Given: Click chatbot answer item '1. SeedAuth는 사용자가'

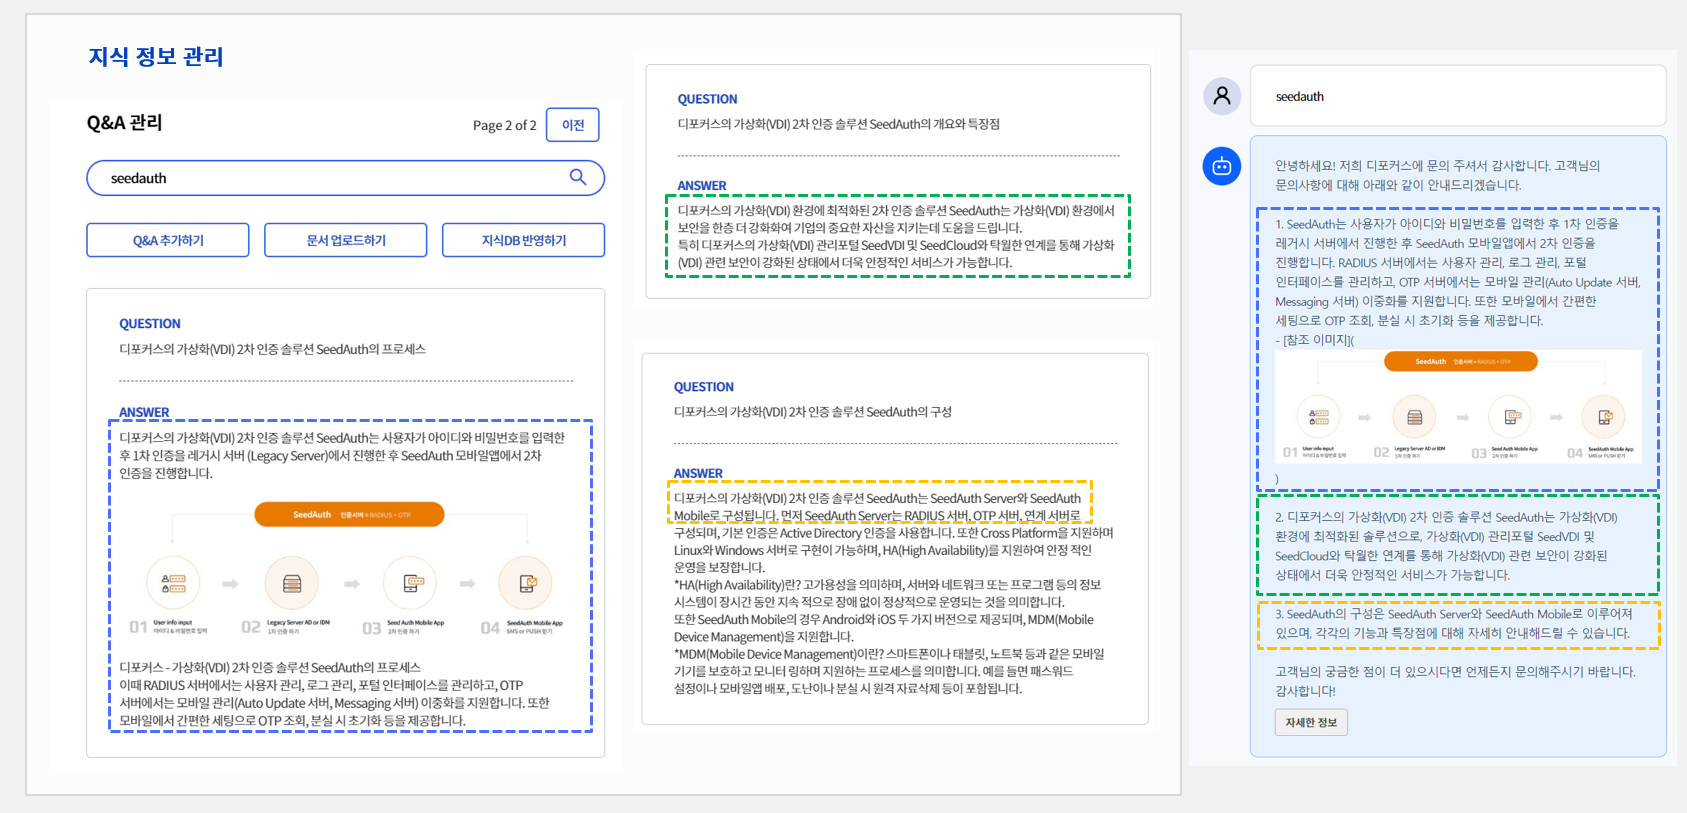Looking at the screenshot, I should click(1458, 272).
